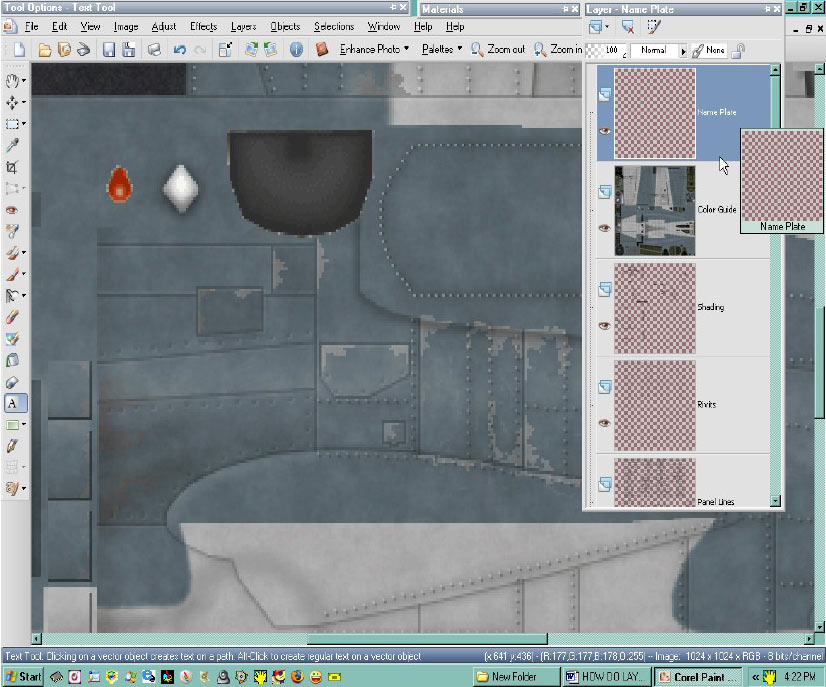826x687 pixels.
Task: Open the Windows Start menu
Action: tap(23, 676)
